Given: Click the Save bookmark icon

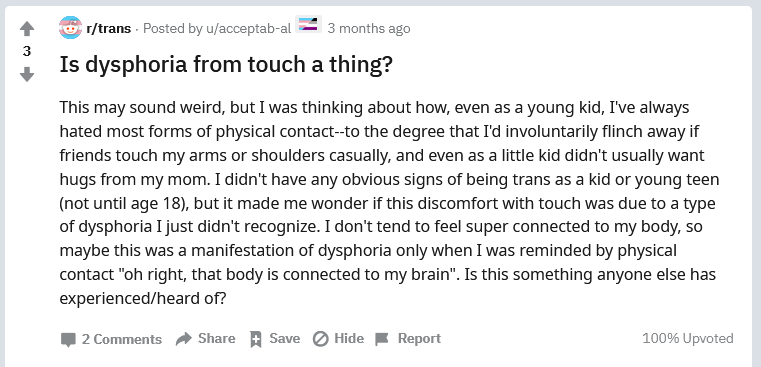Looking at the screenshot, I should 255,339.
